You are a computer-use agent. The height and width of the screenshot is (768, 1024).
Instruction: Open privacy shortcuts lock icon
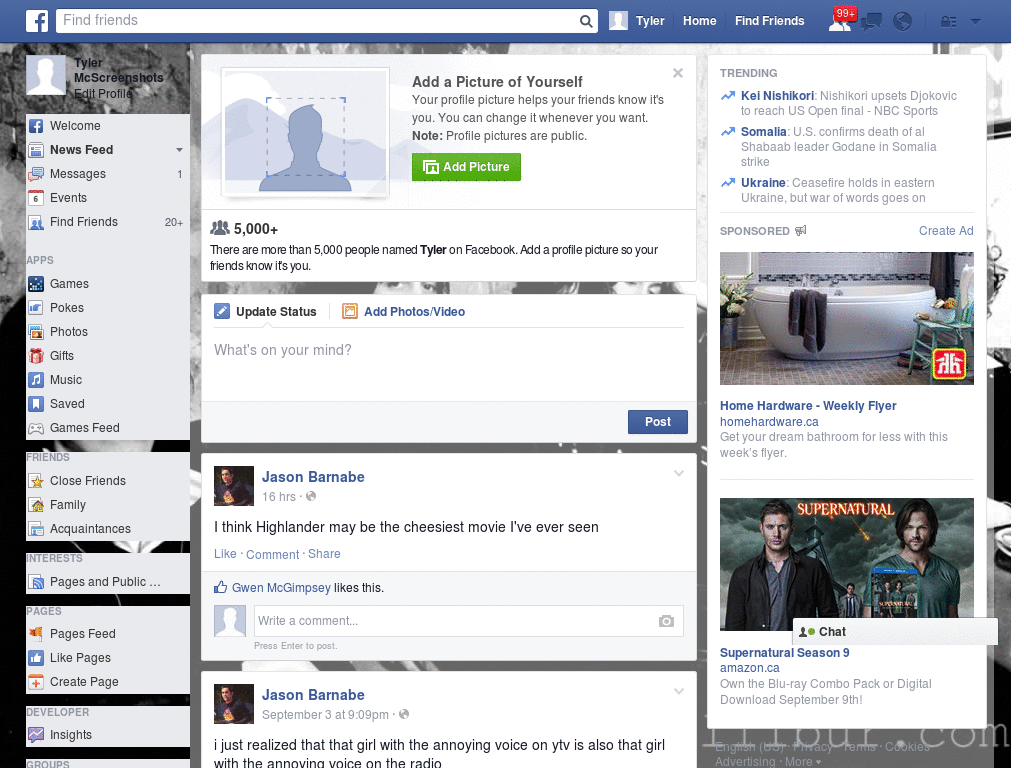coord(948,22)
